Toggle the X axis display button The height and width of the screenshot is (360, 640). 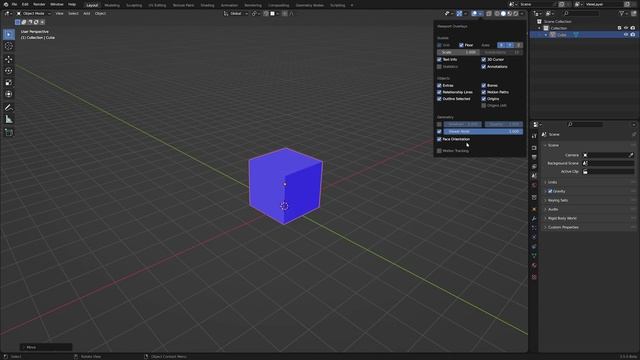[x=501, y=45]
